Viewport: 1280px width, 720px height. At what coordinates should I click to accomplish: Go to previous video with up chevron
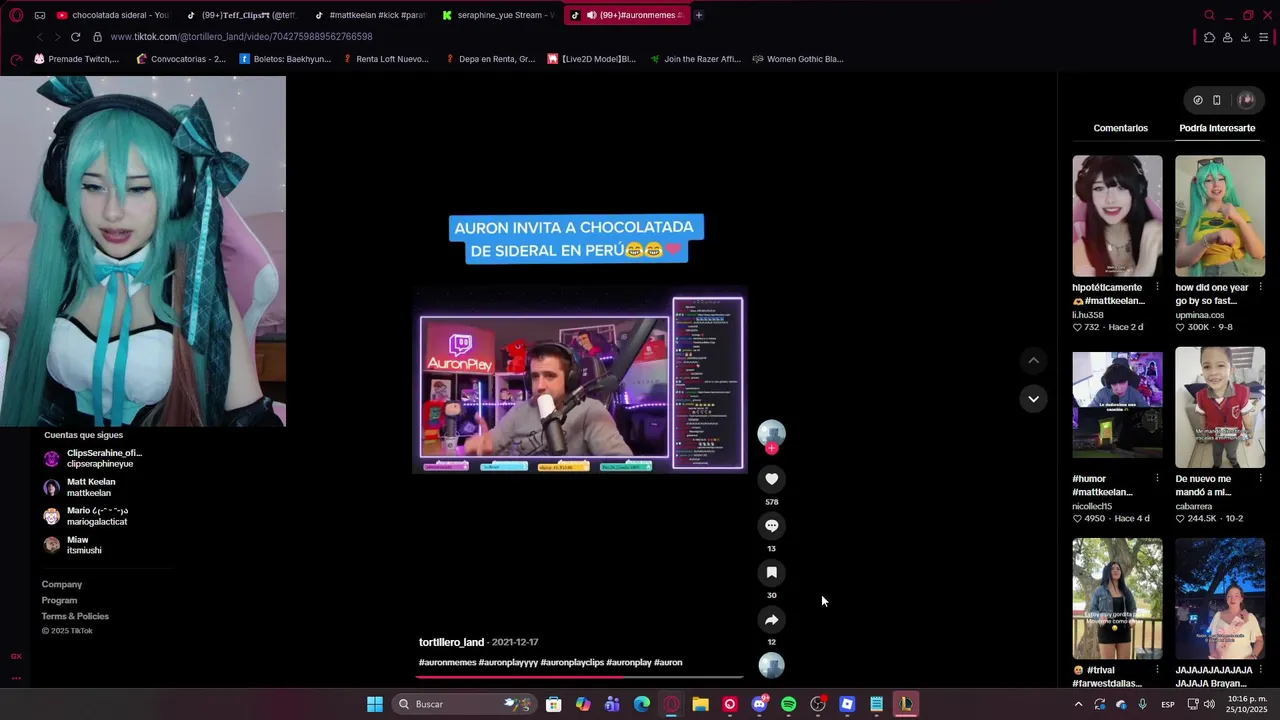click(x=1033, y=360)
